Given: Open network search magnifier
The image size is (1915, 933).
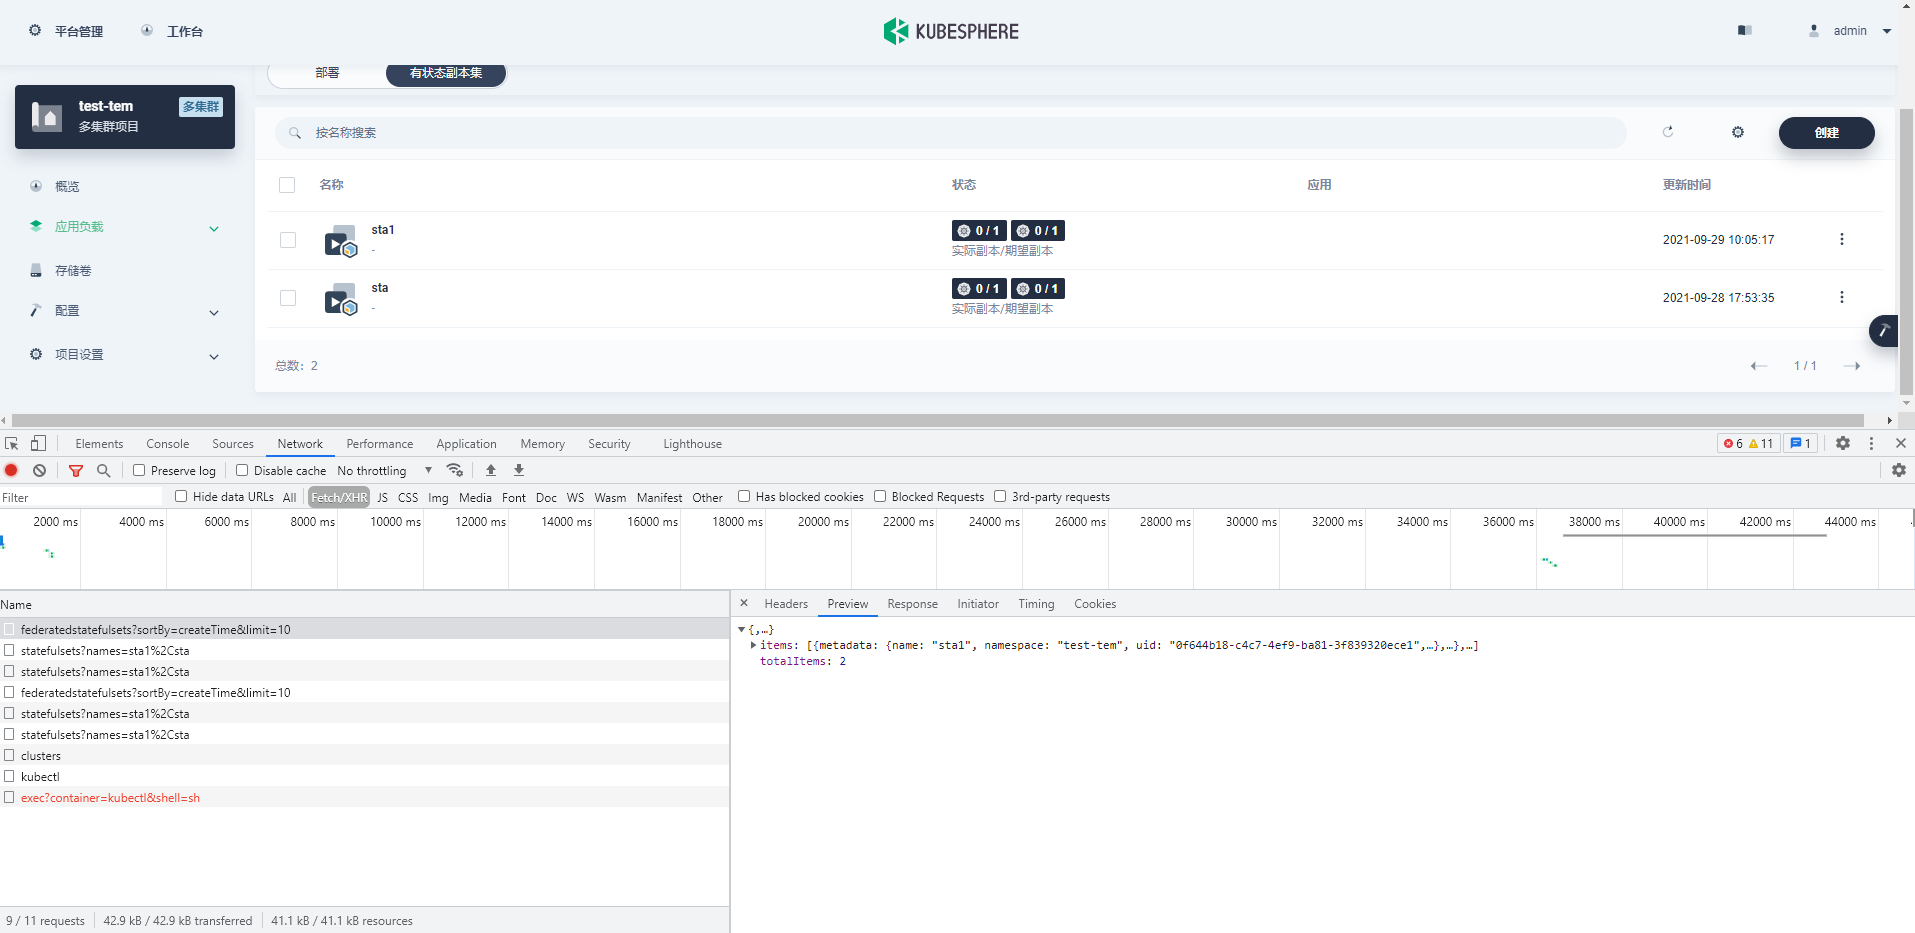Looking at the screenshot, I should click(103, 470).
